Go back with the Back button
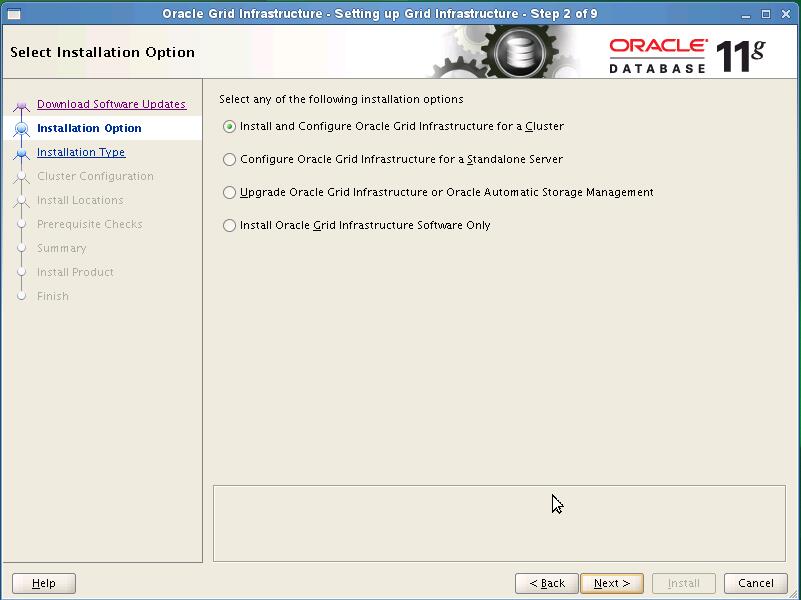 coord(547,583)
